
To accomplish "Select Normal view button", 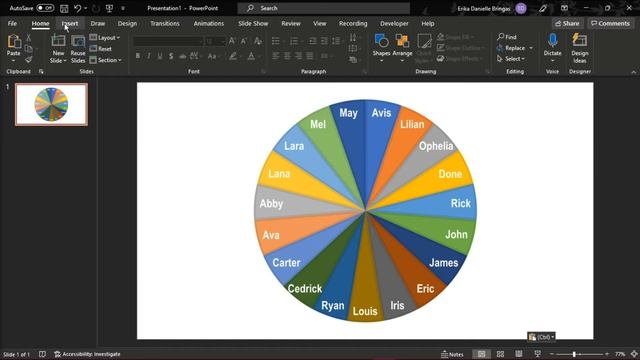I will point(482,354).
